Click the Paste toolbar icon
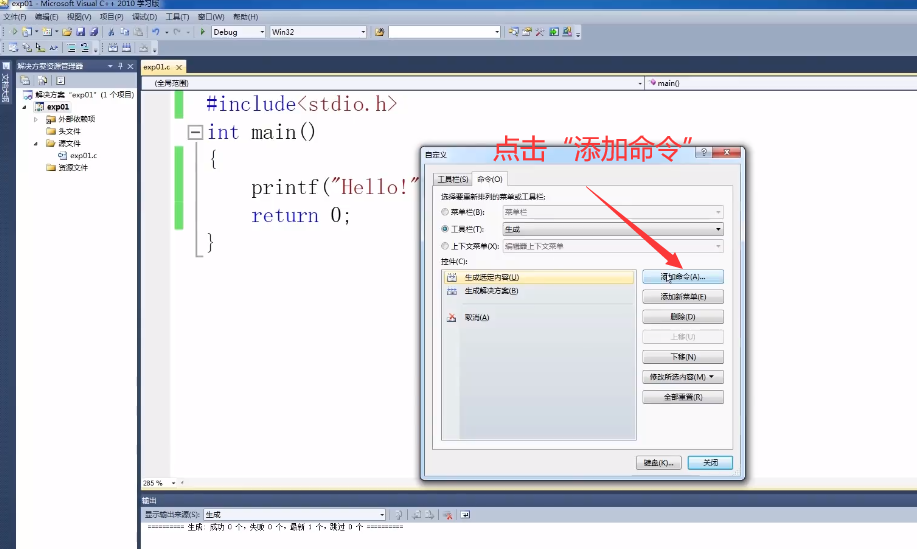Viewport: 917px width, 549px height. pos(138,32)
